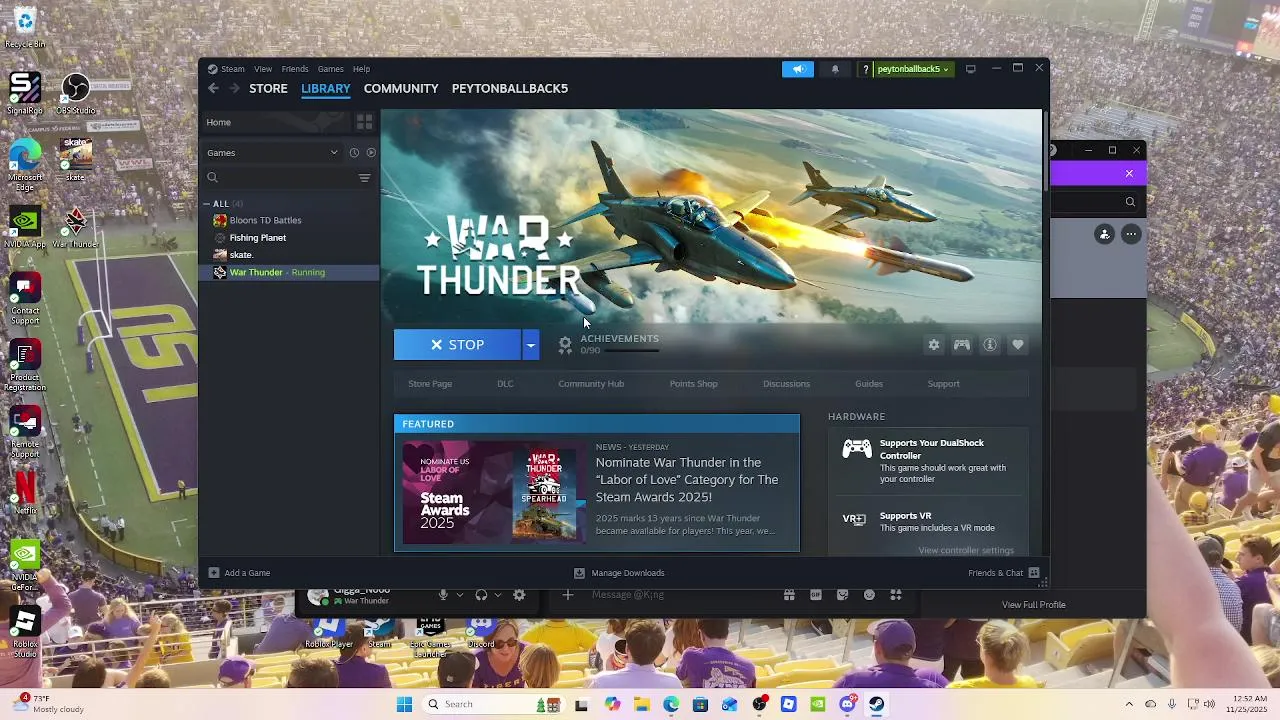Open the Games menu
Screen dimensions: 1280x720
331,69
